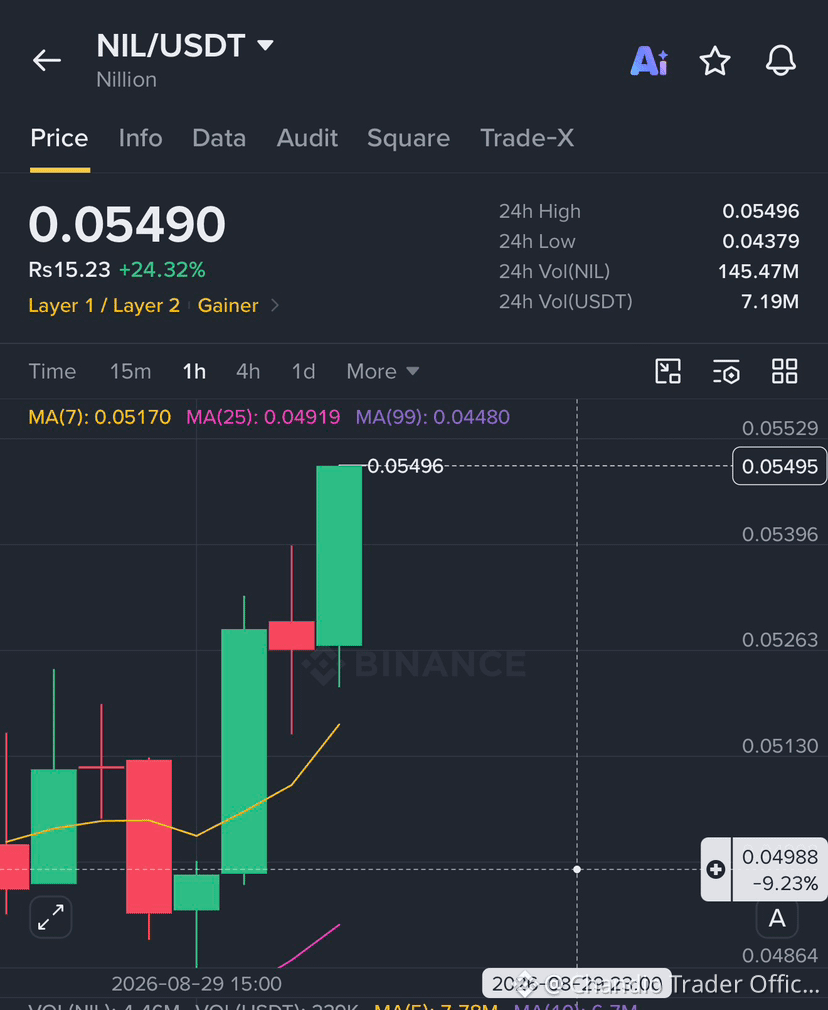Open the grid layout icon

coord(784,371)
